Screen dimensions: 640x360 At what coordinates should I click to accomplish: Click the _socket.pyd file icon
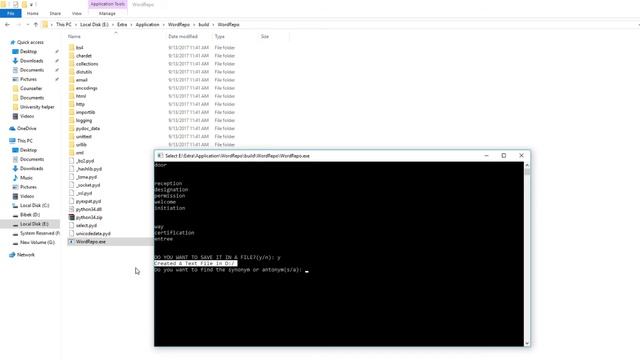pos(71,185)
